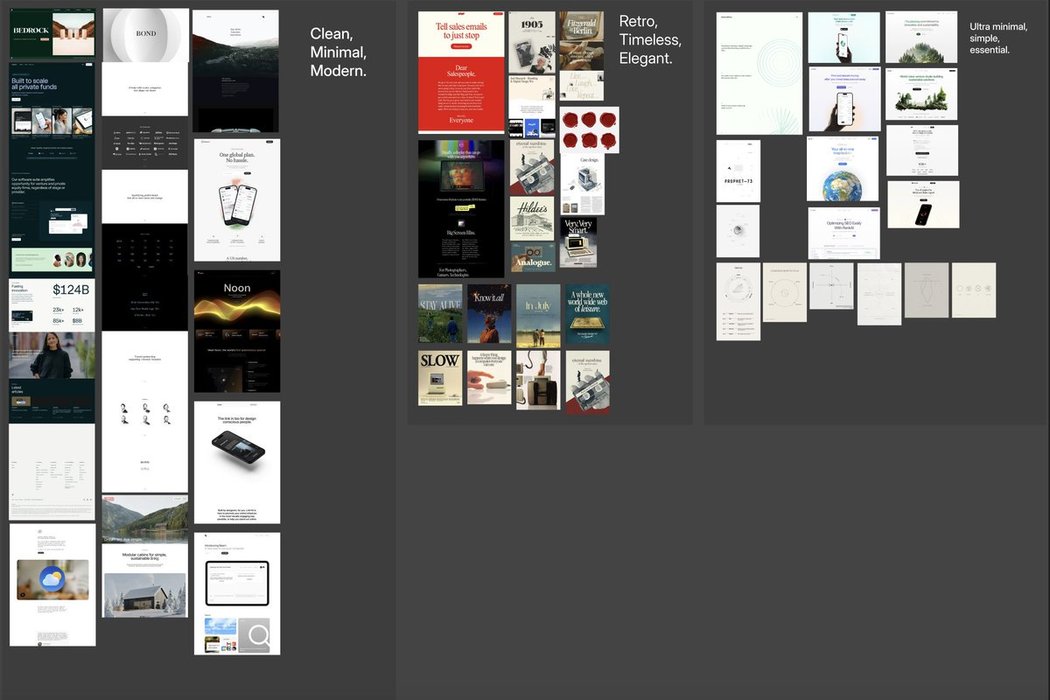
Task: Click the 'Clean, Minimal, Modern.' label
Action: (338, 53)
